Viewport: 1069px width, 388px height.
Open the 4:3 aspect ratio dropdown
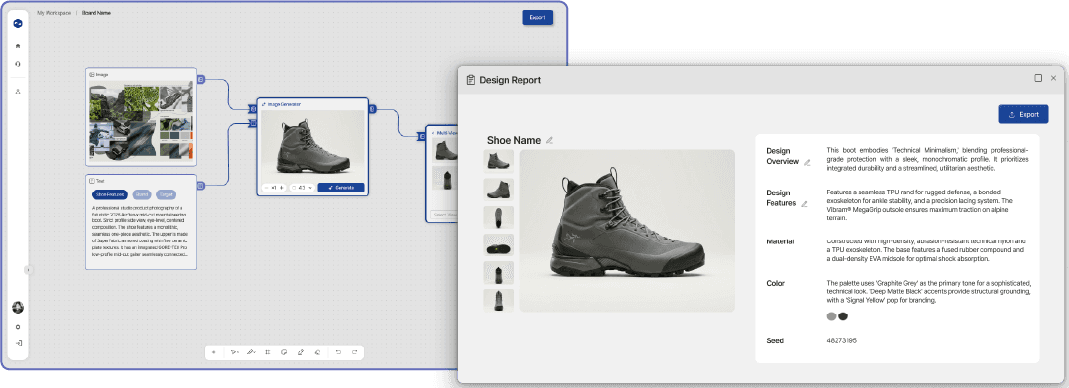302,188
